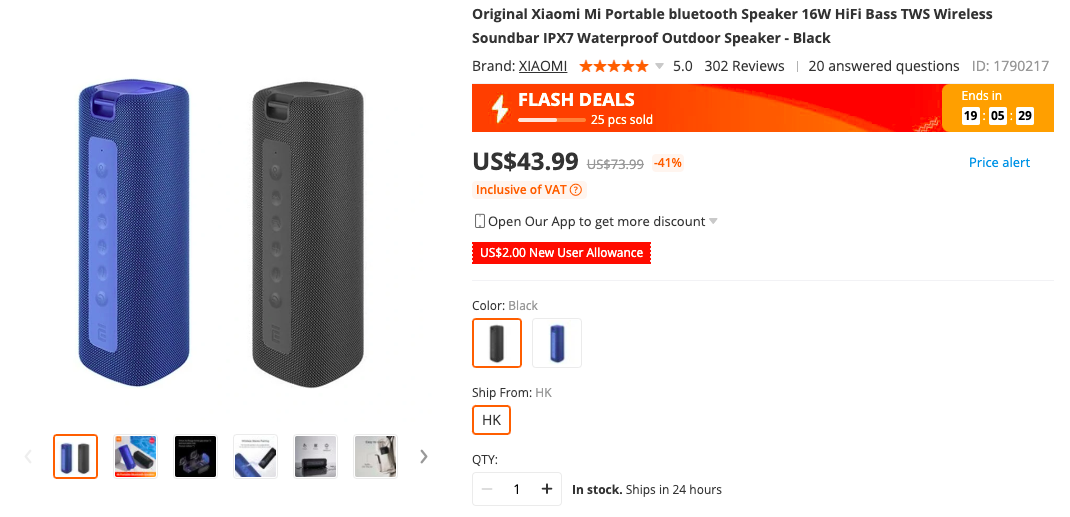The width and height of the screenshot is (1070, 517).
Task: Show next thumbnails with right arrow
Action: [x=424, y=457]
